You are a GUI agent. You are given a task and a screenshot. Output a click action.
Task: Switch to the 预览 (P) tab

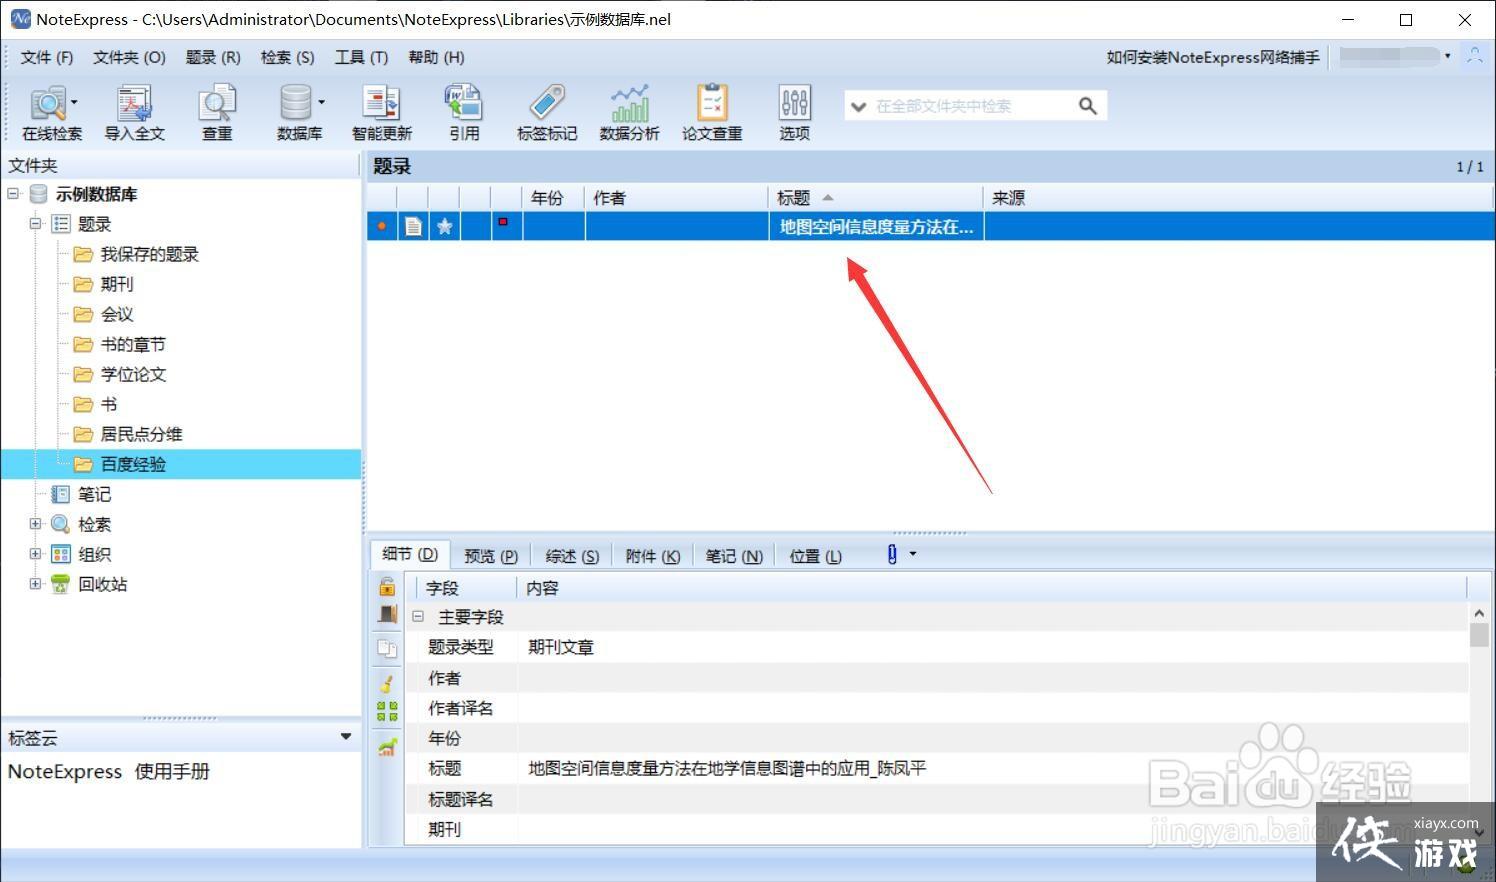coord(491,556)
